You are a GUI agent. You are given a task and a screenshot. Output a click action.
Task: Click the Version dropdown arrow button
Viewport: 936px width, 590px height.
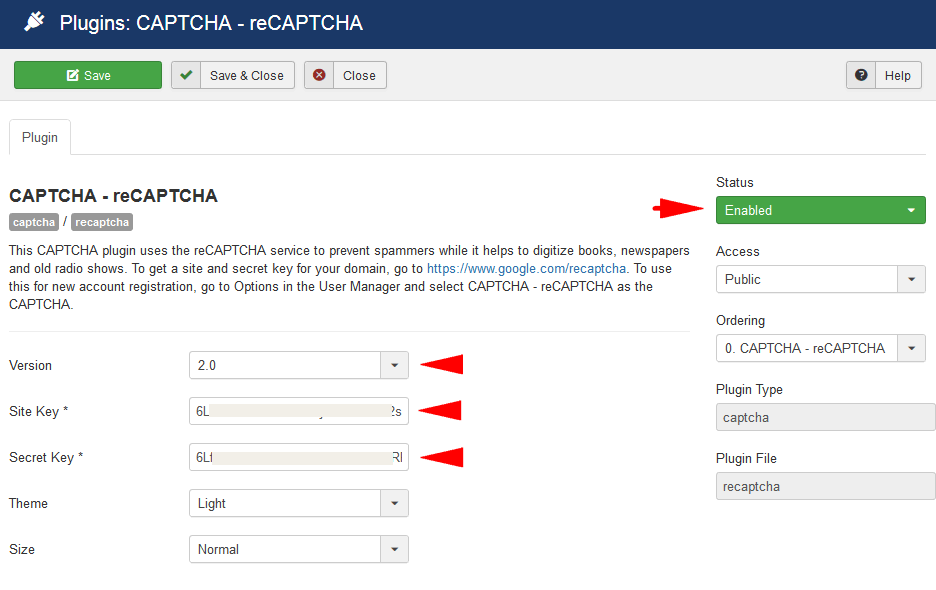[x=395, y=365]
